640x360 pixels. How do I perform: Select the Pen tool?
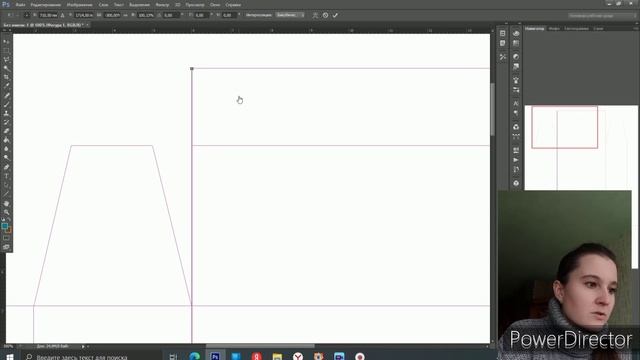(6, 167)
